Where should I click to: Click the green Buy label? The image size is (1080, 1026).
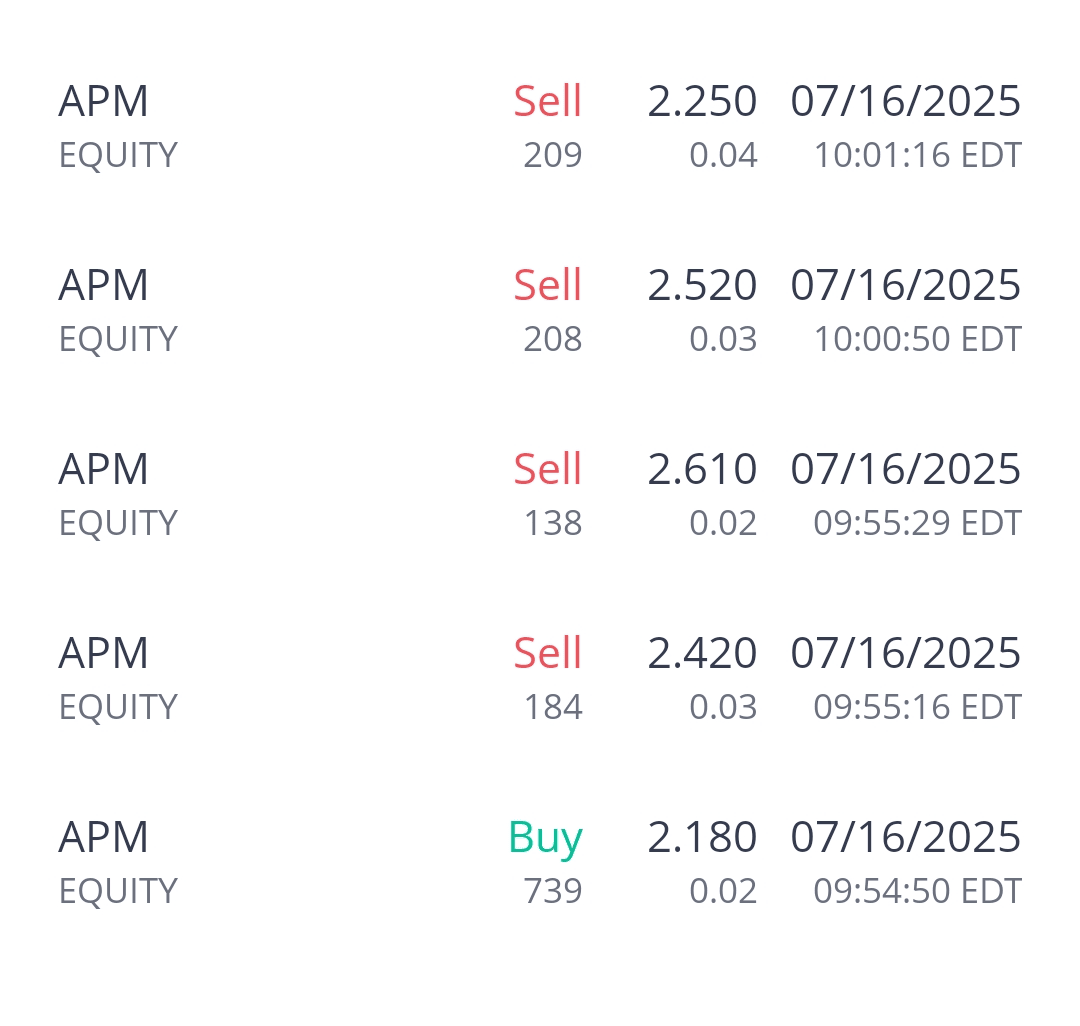click(545, 837)
